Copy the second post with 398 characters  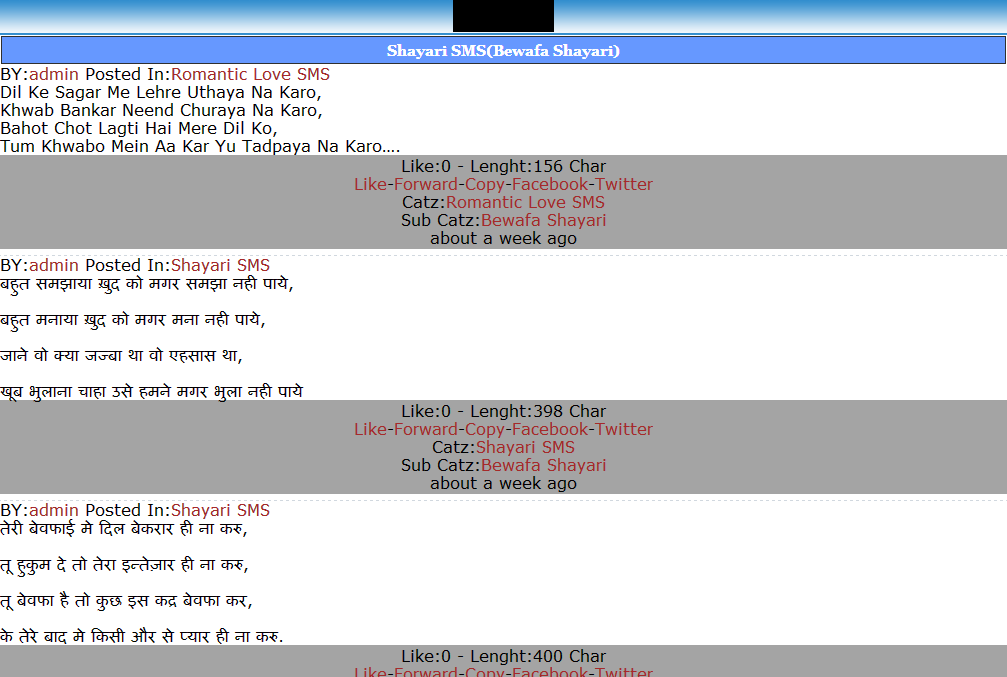point(485,429)
